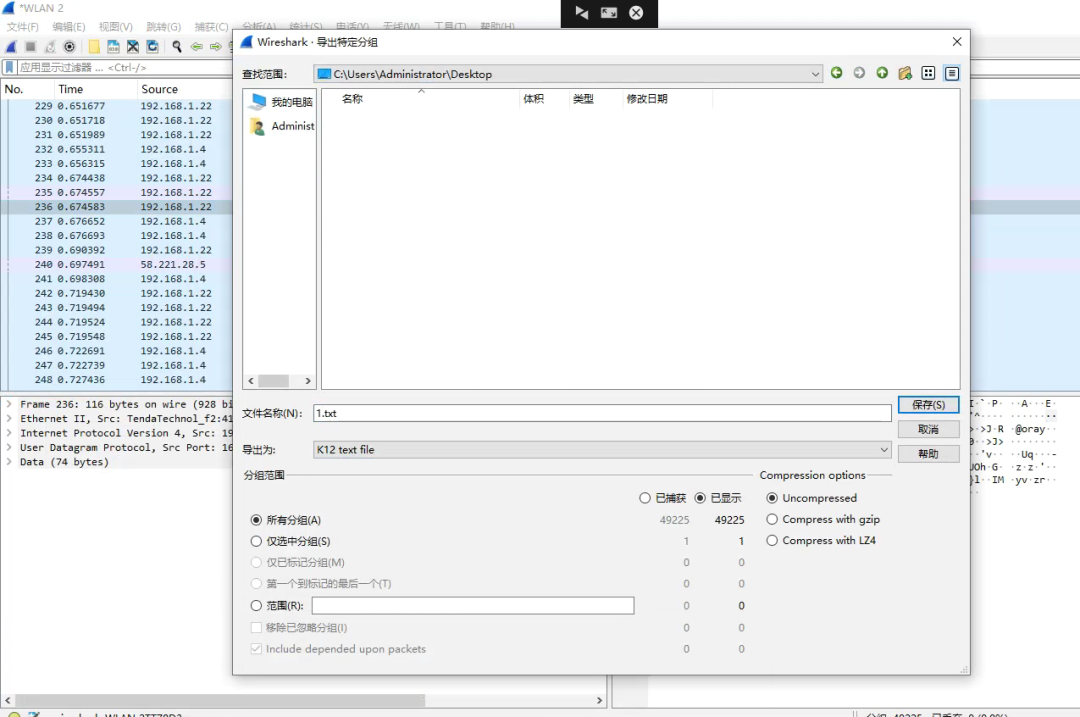Click the display filter input field
1080x717 pixels.
(124, 67)
